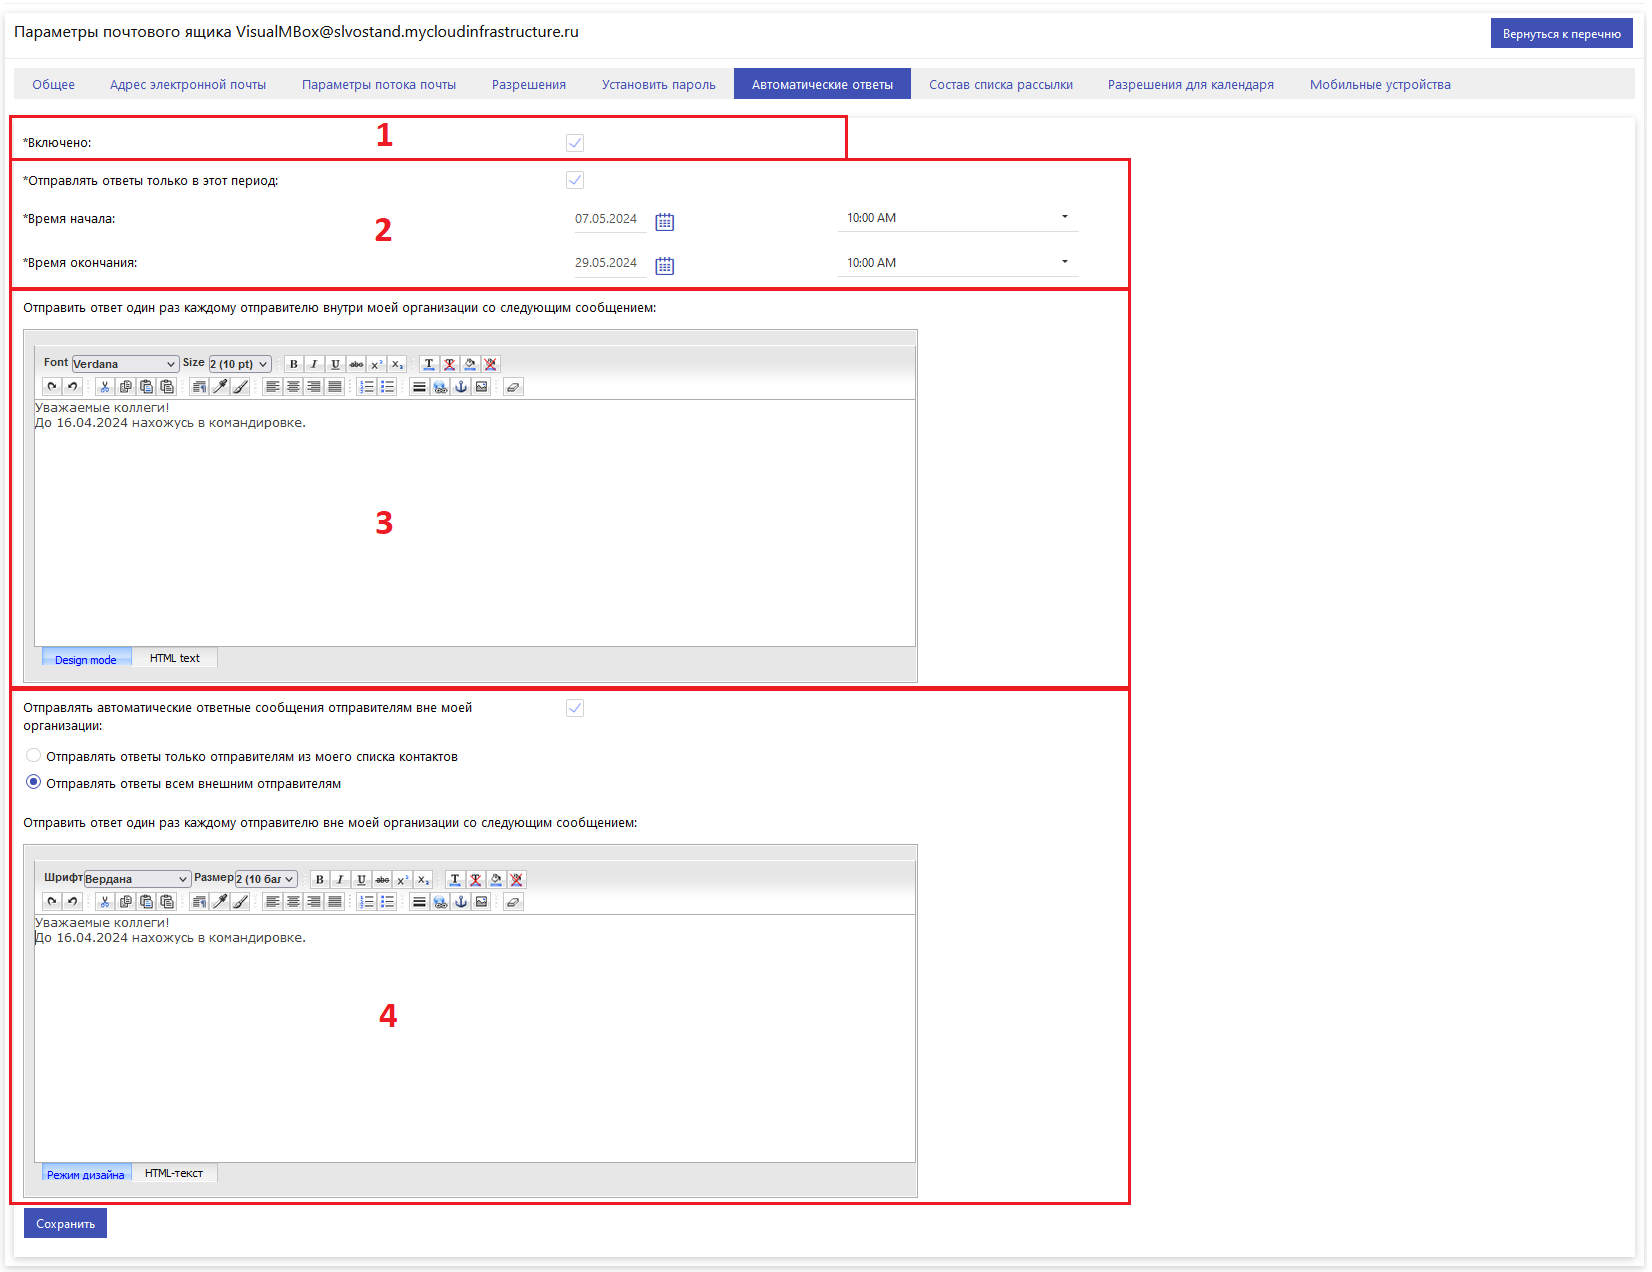
Task: Toggle italic in the internal message editor
Action: (x=314, y=364)
